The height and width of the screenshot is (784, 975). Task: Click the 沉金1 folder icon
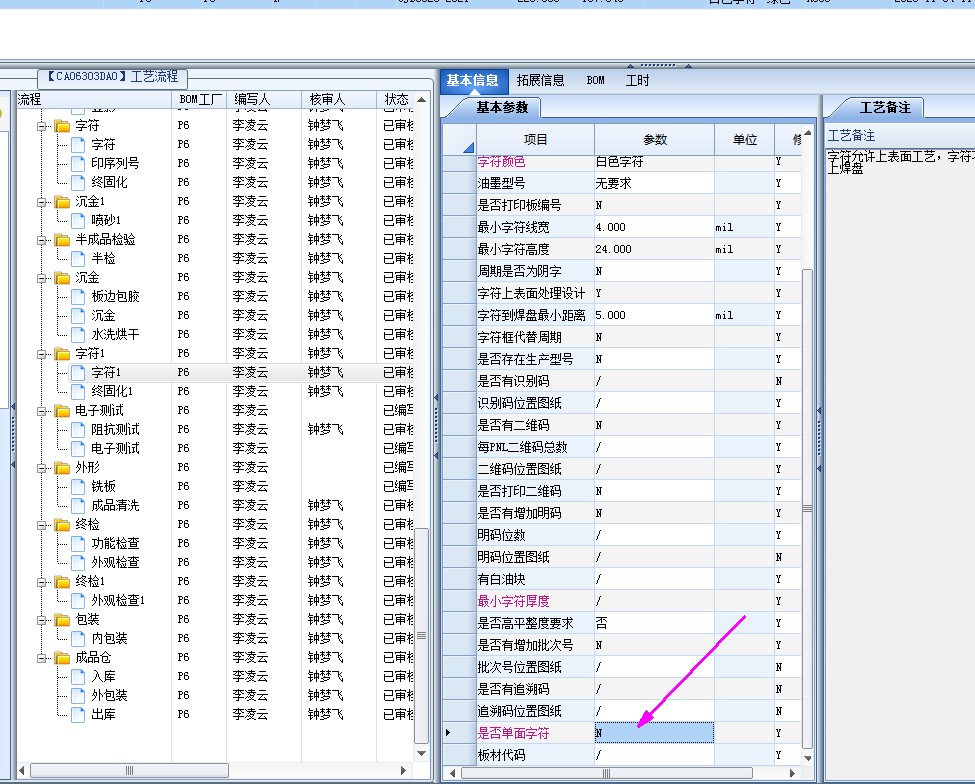coord(62,201)
